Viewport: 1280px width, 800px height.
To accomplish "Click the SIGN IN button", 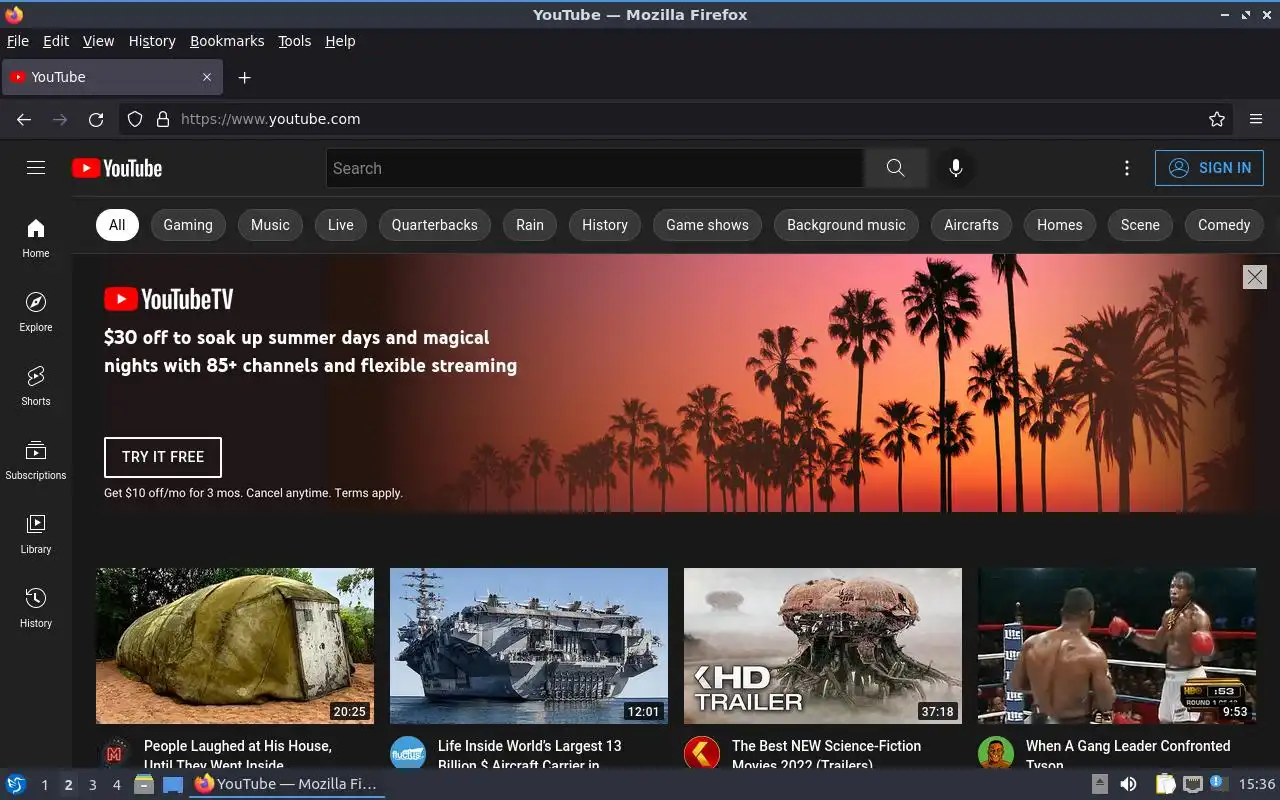I will 1209,168.
